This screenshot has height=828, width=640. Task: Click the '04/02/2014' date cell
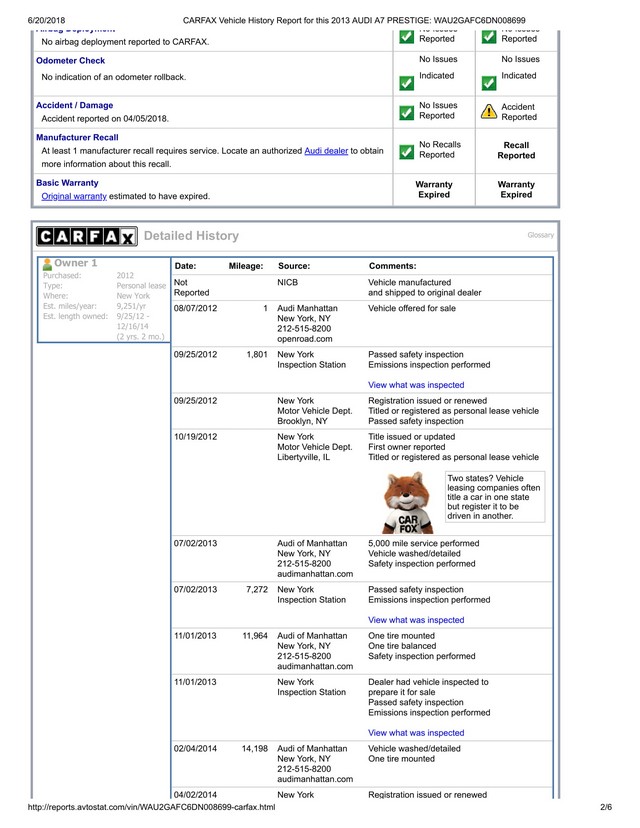(x=195, y=795)
